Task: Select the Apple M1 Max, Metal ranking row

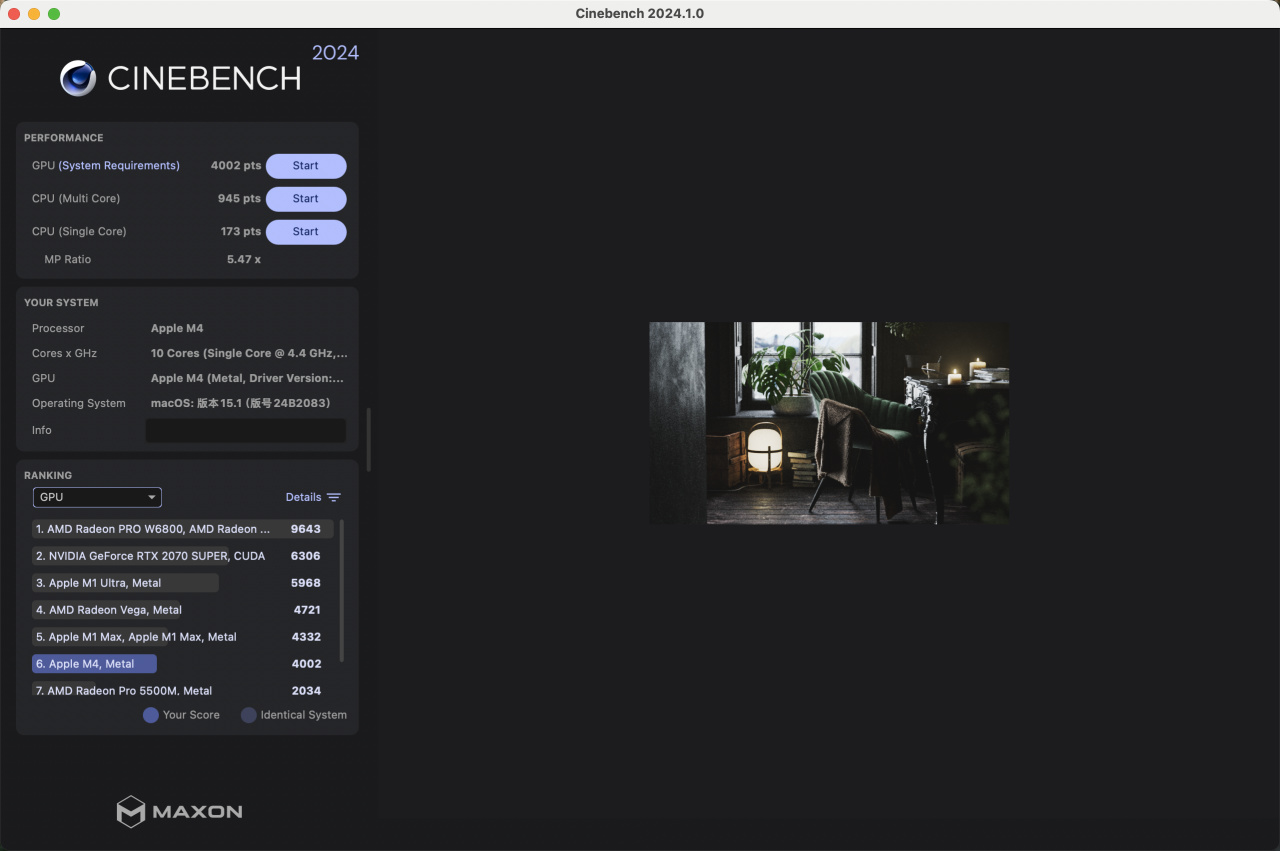Action: point(183,637)
